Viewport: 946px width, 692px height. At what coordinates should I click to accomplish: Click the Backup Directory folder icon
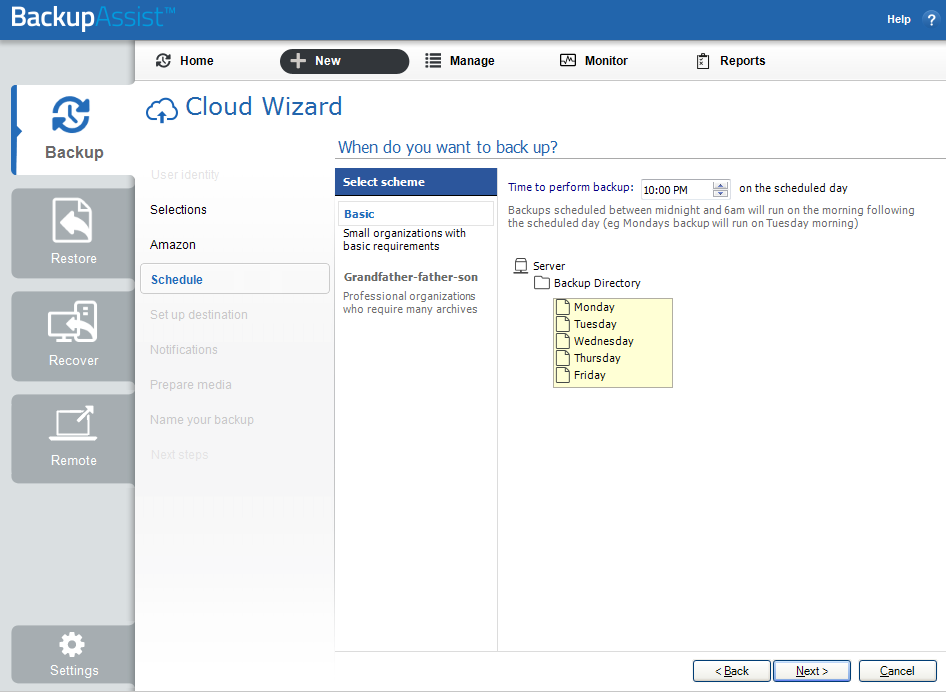[x=542, y=282]
